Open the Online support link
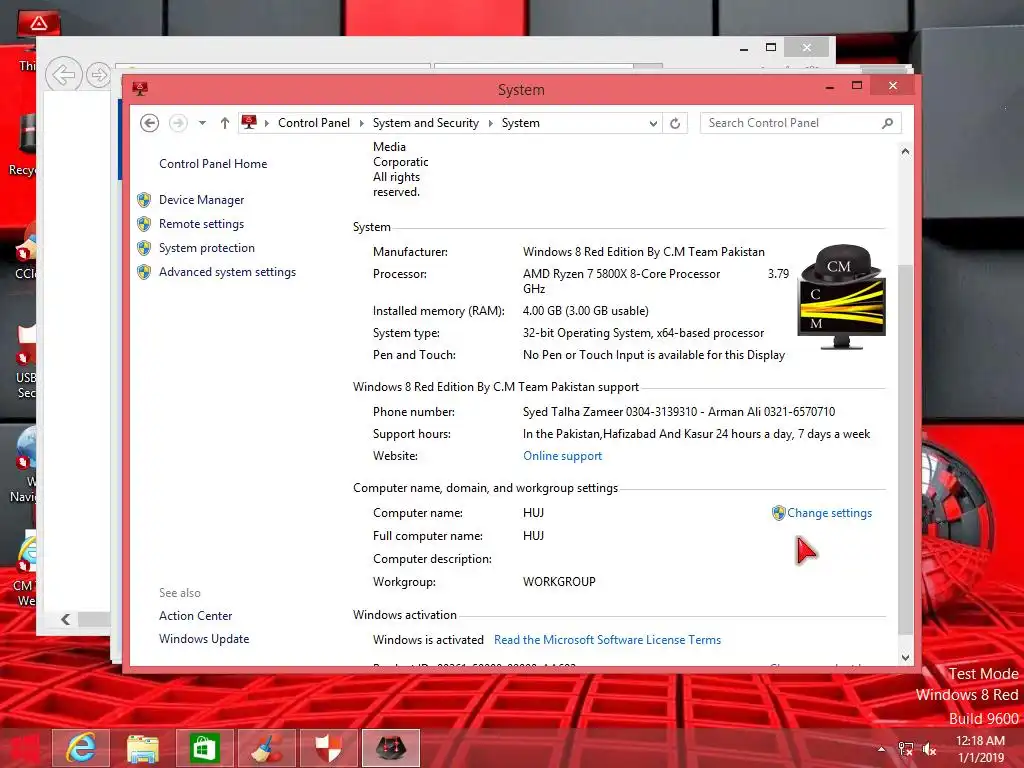The height and width of the screenshot is (768, 1024). [x=562, y=456]
